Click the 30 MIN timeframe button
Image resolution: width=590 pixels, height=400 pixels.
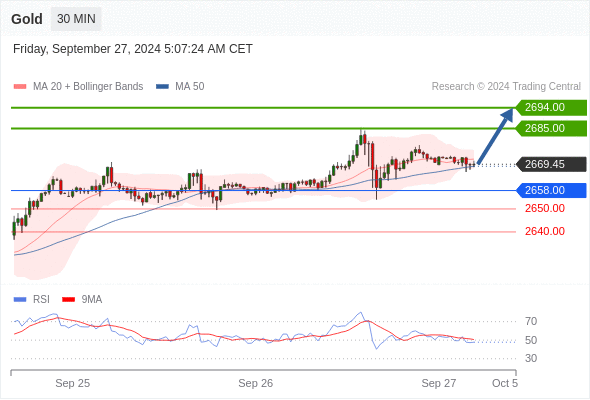76,19
